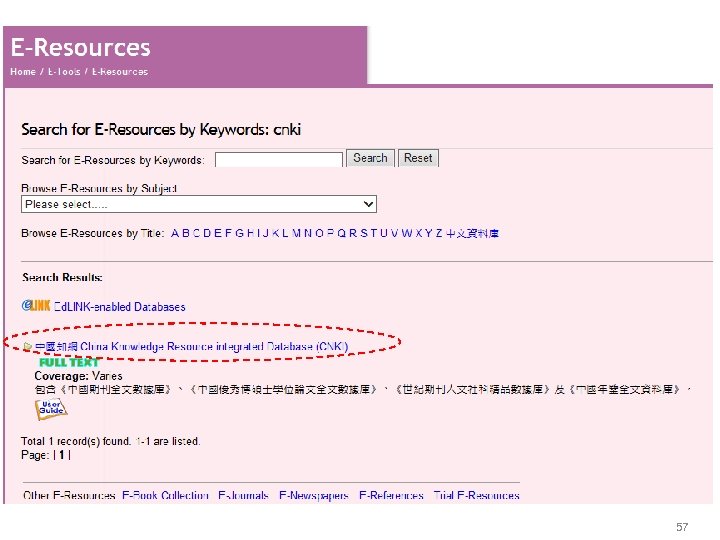Browse titles starting with Z
Screen dimensions: 720x540
click(x=439, y=233)
